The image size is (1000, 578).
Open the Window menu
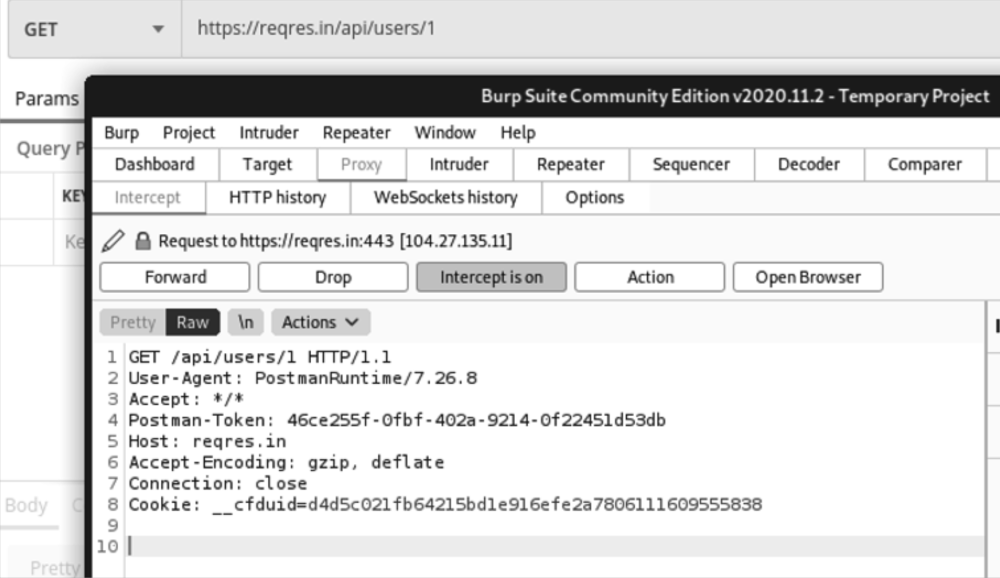[x=445, y=133]
